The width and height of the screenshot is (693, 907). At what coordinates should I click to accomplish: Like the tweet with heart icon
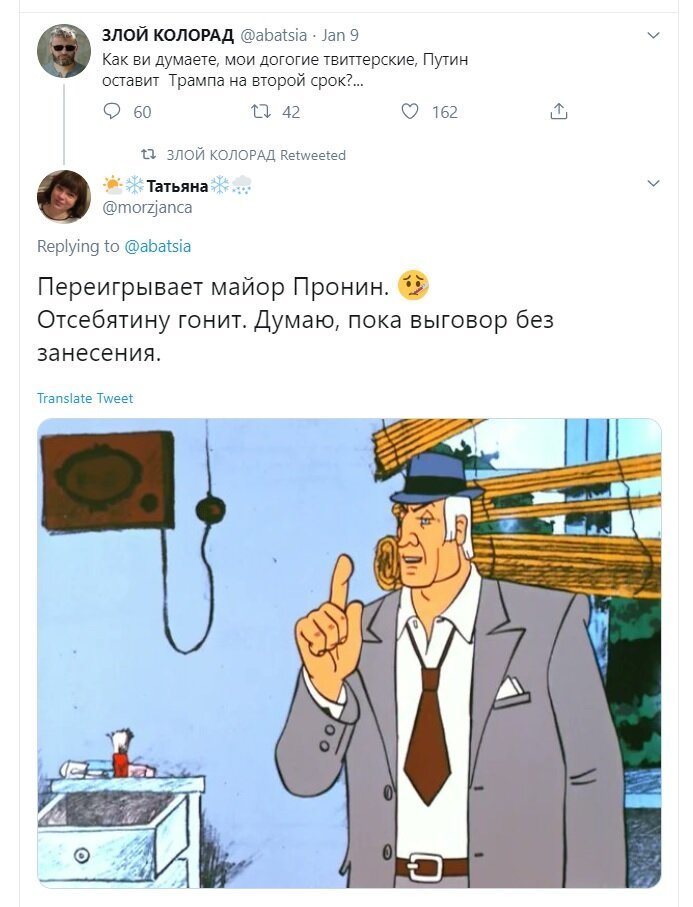[x=410, y=111]
